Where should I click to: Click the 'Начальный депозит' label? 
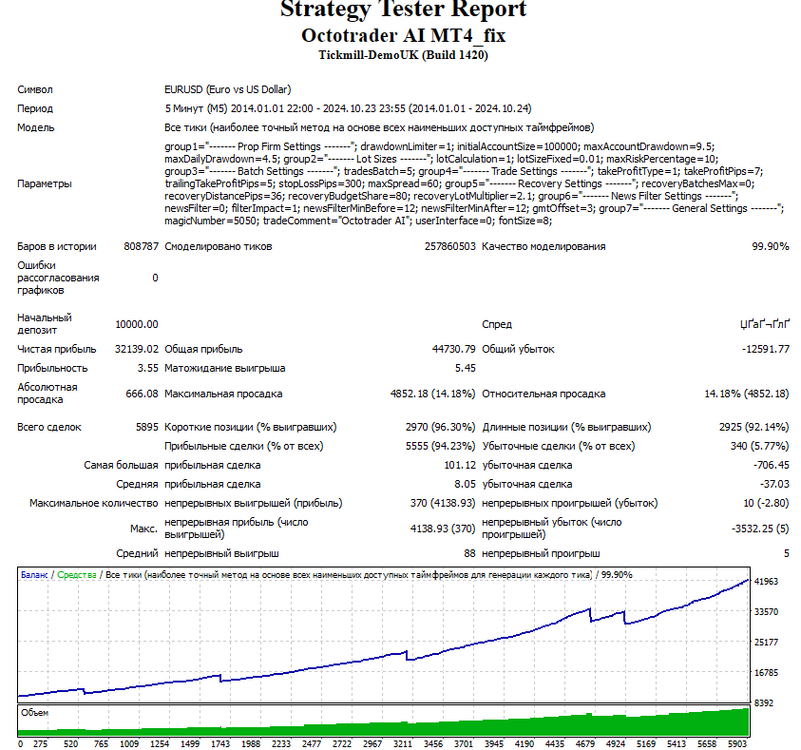tap(44, 324)
